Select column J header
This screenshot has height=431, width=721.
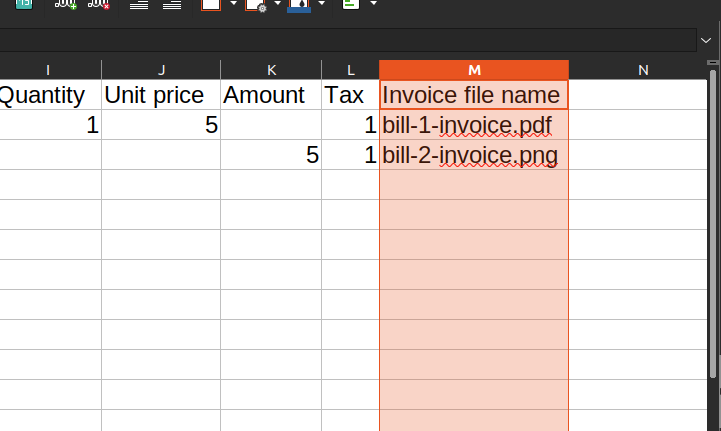tap(161, 70)
